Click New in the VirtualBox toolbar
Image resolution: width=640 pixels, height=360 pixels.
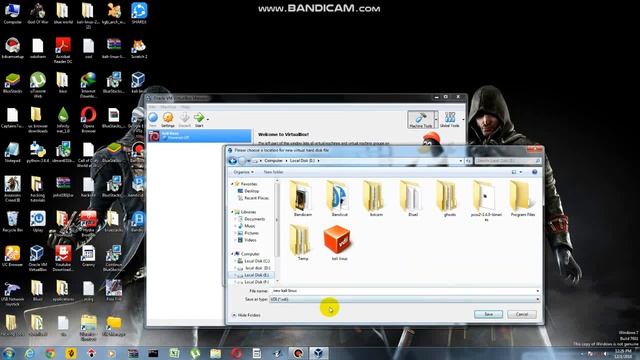click(x=153, y=120)
